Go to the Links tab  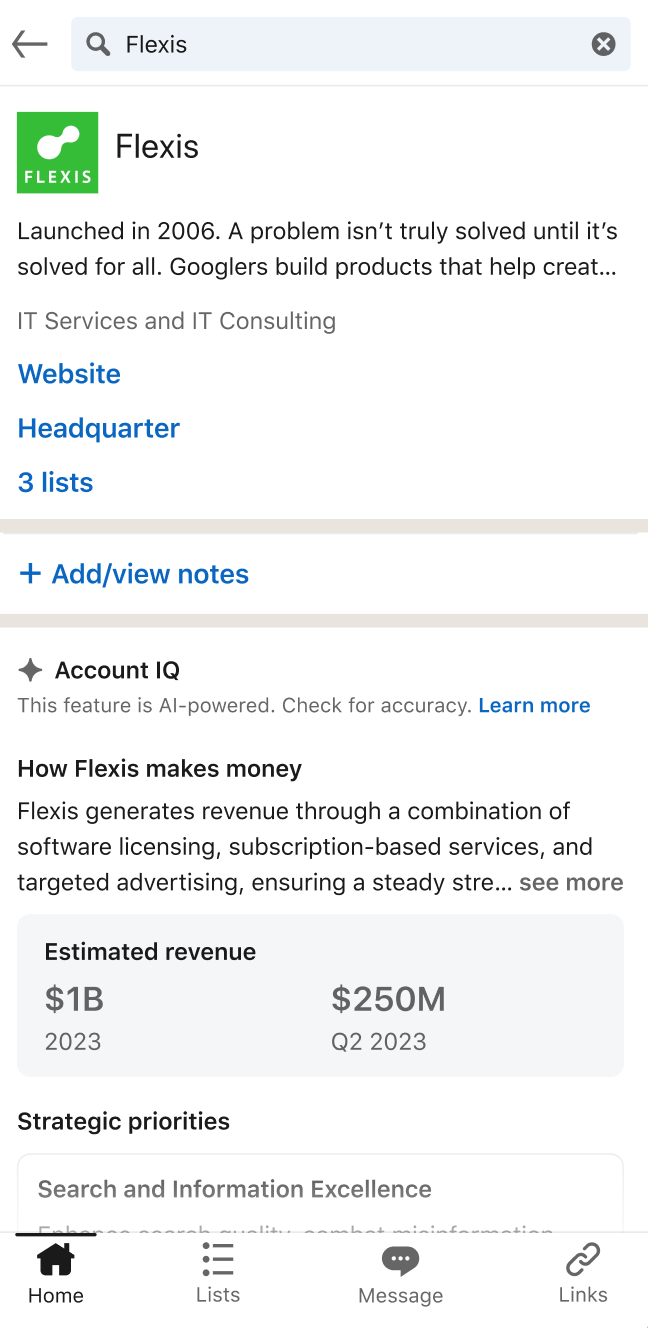(x=583, y=1272)
